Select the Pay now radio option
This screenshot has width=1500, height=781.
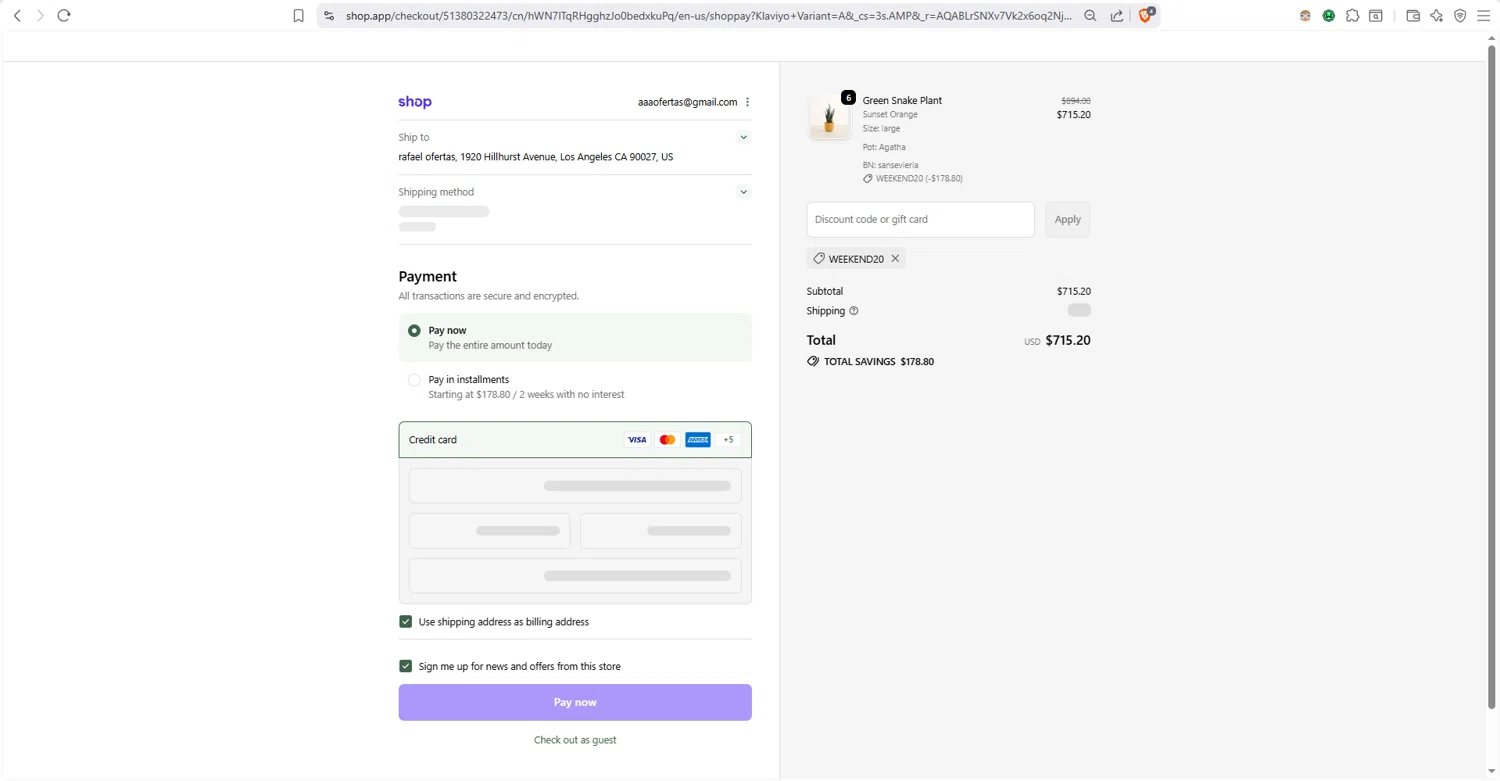click(x=414, y=331)
